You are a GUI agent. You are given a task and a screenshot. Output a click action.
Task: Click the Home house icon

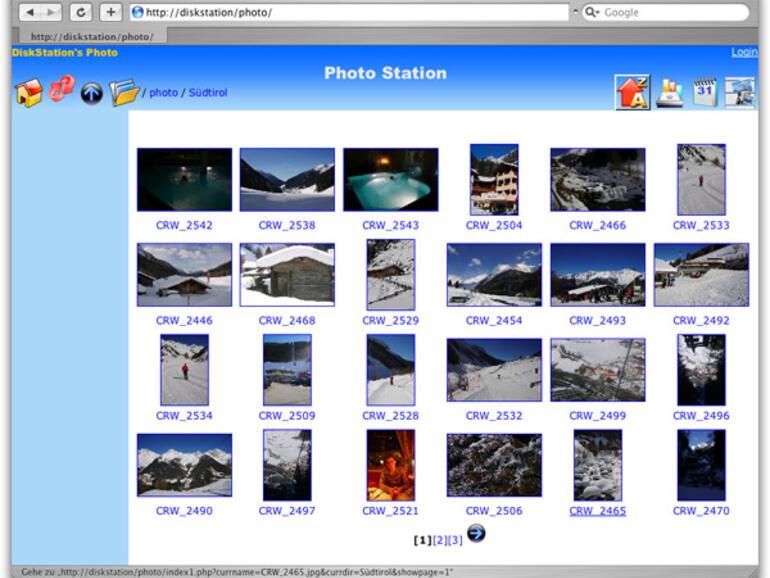tap(28, 92)
